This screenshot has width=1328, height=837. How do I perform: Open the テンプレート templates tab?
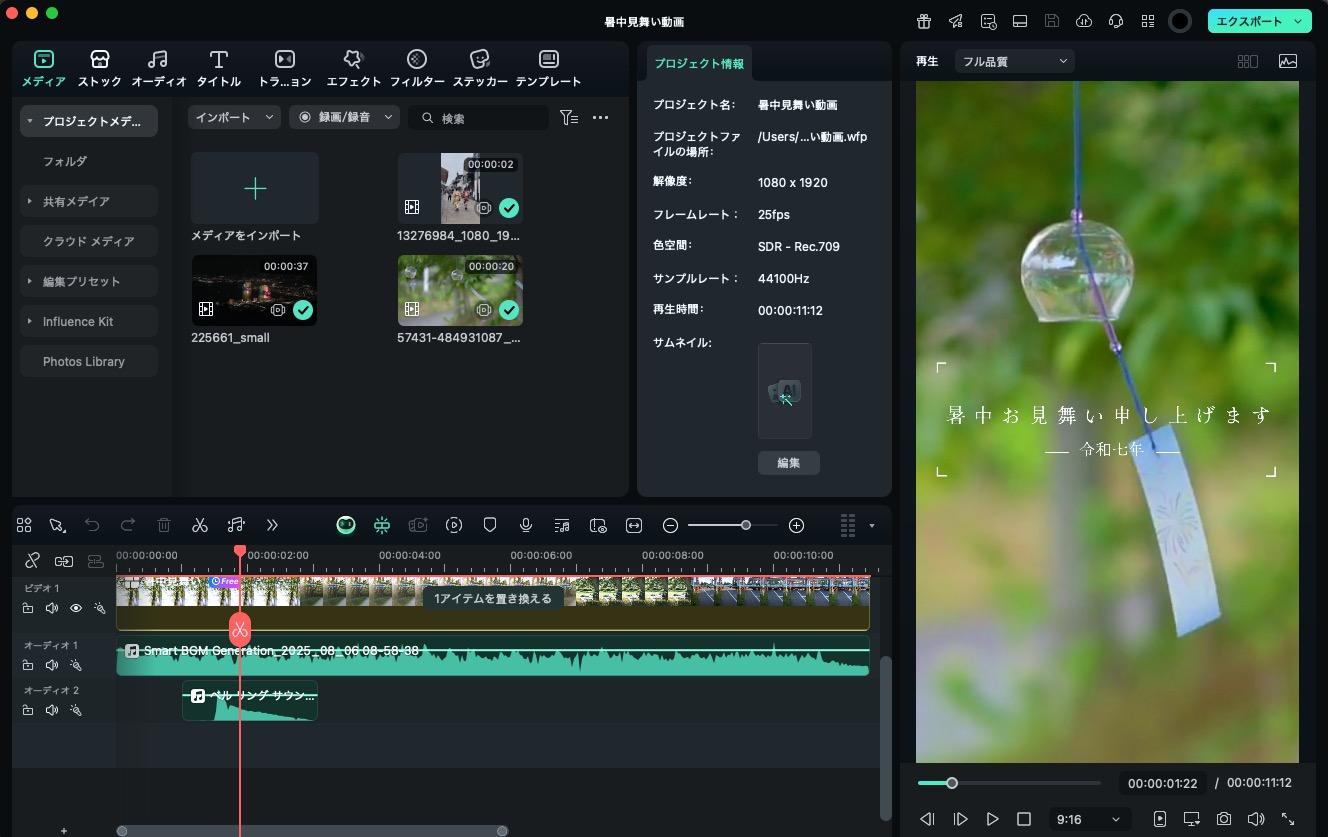tap(549, 68)
